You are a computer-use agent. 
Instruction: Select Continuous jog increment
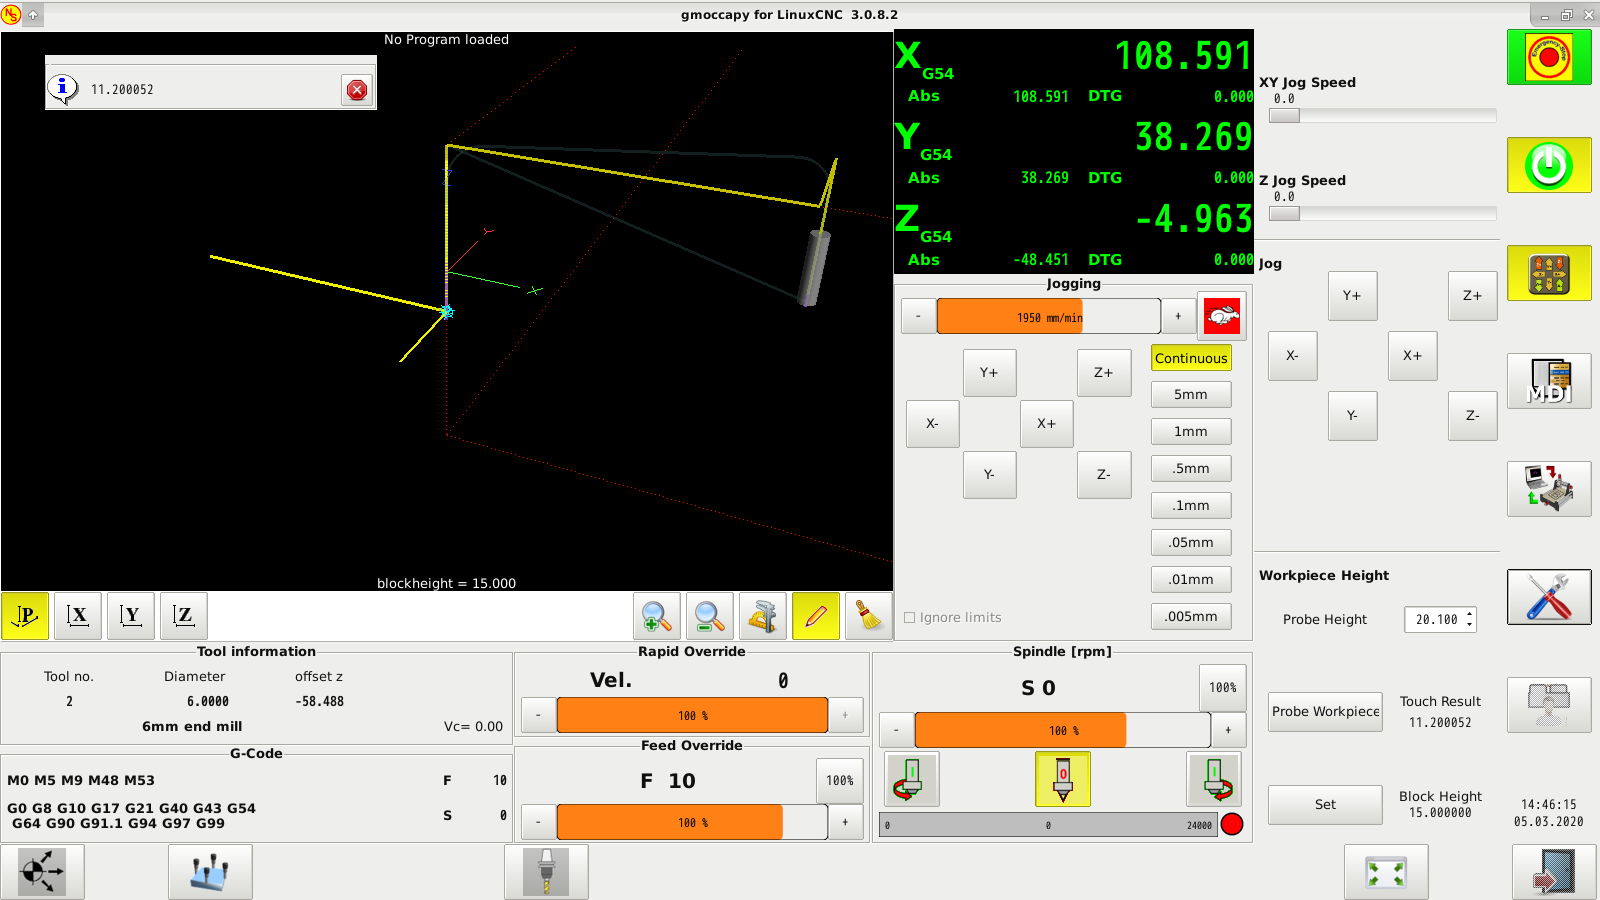click(x=1191, y=358)
